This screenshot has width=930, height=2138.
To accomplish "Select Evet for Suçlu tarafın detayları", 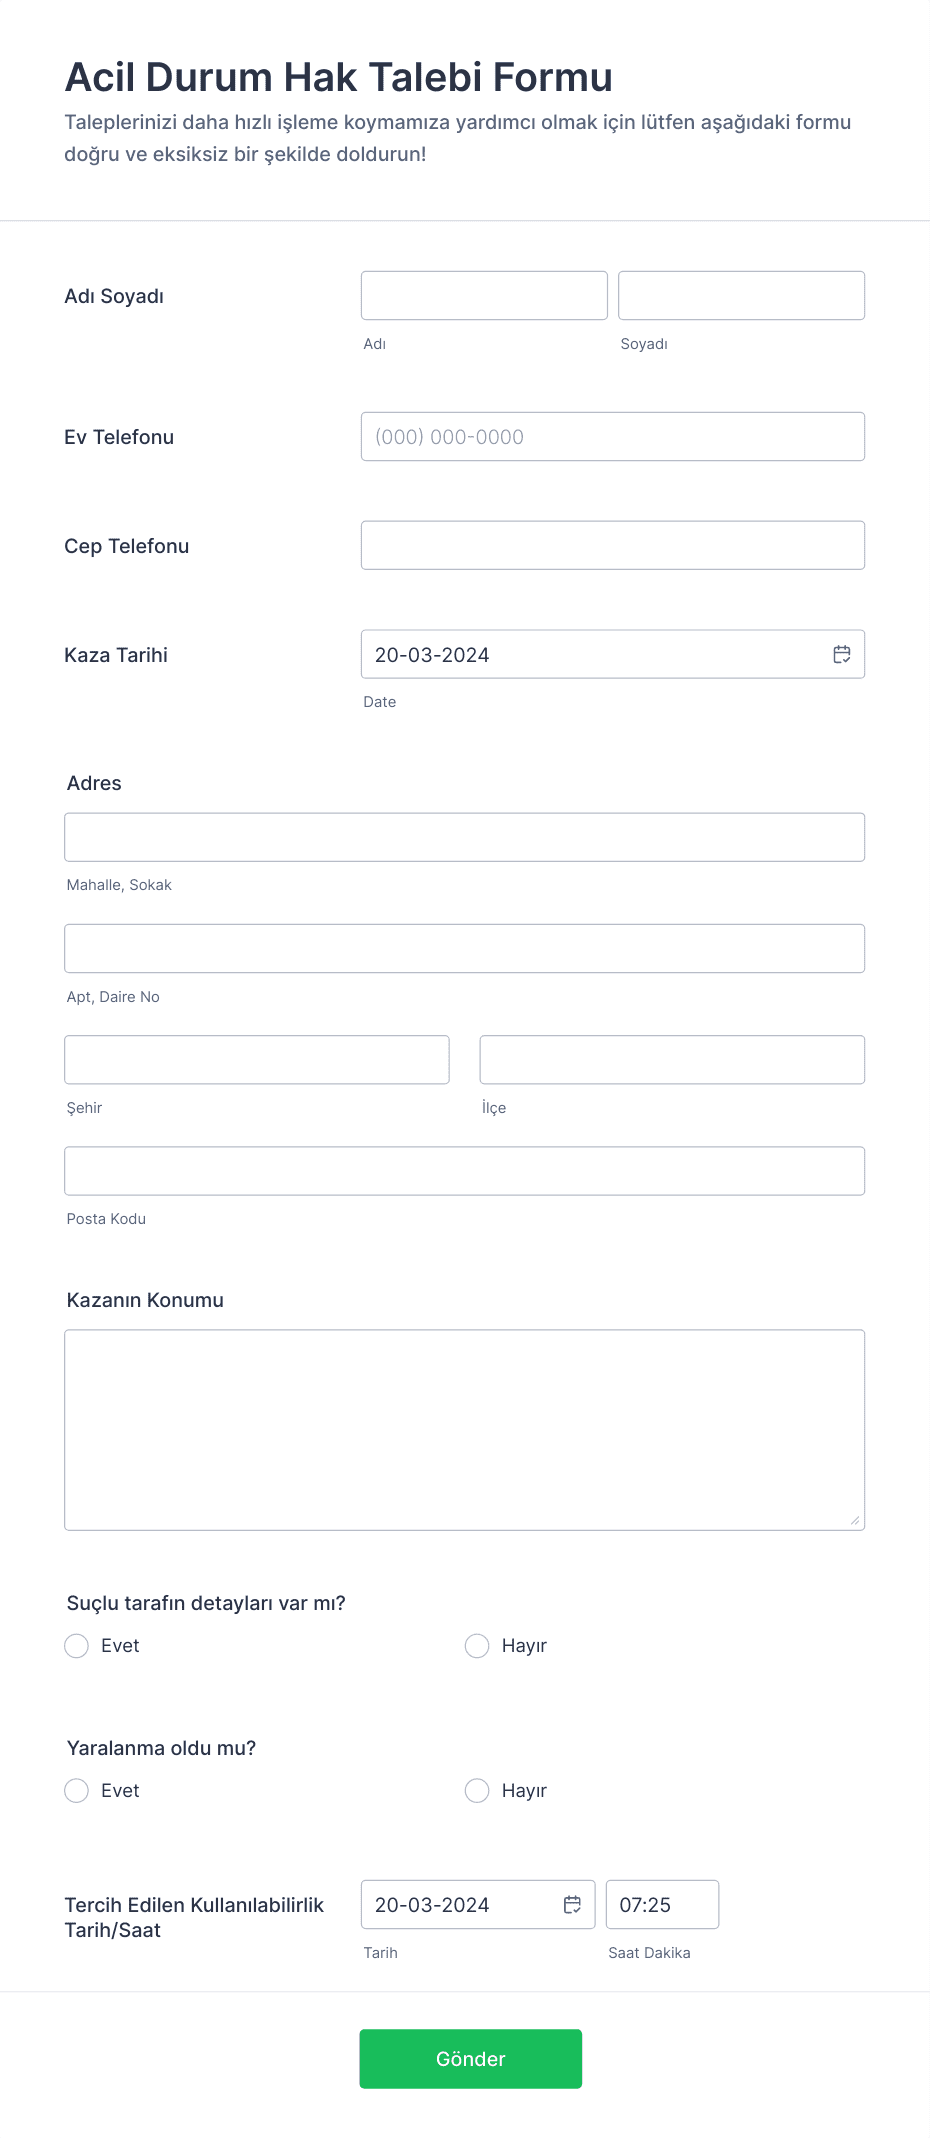I will click(x=77, y=1646).
